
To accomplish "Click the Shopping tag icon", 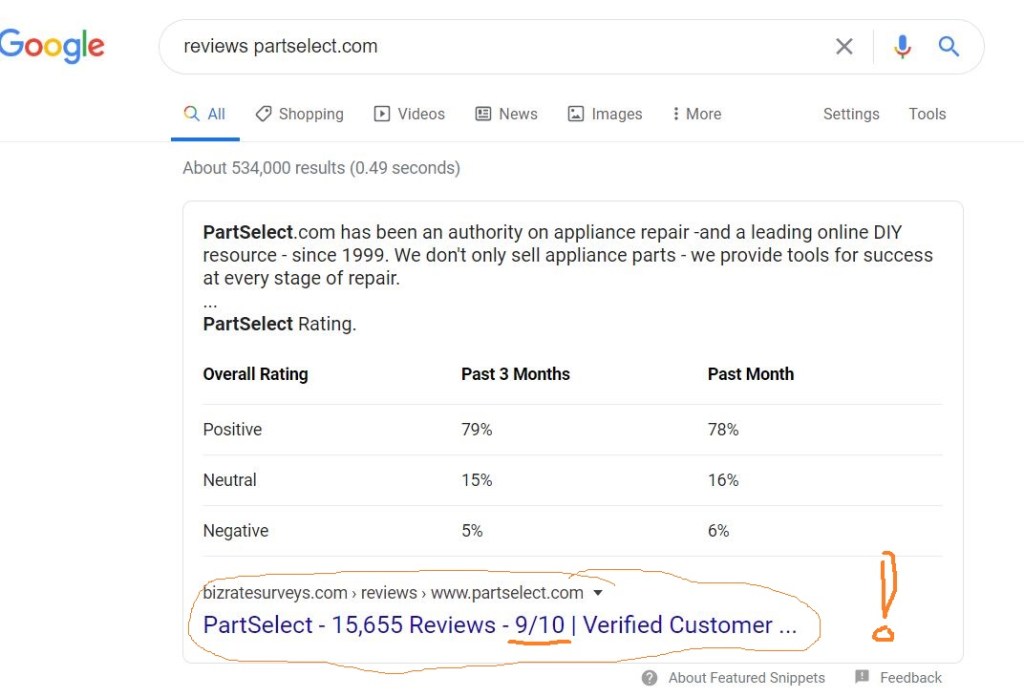I will [264, 114].
